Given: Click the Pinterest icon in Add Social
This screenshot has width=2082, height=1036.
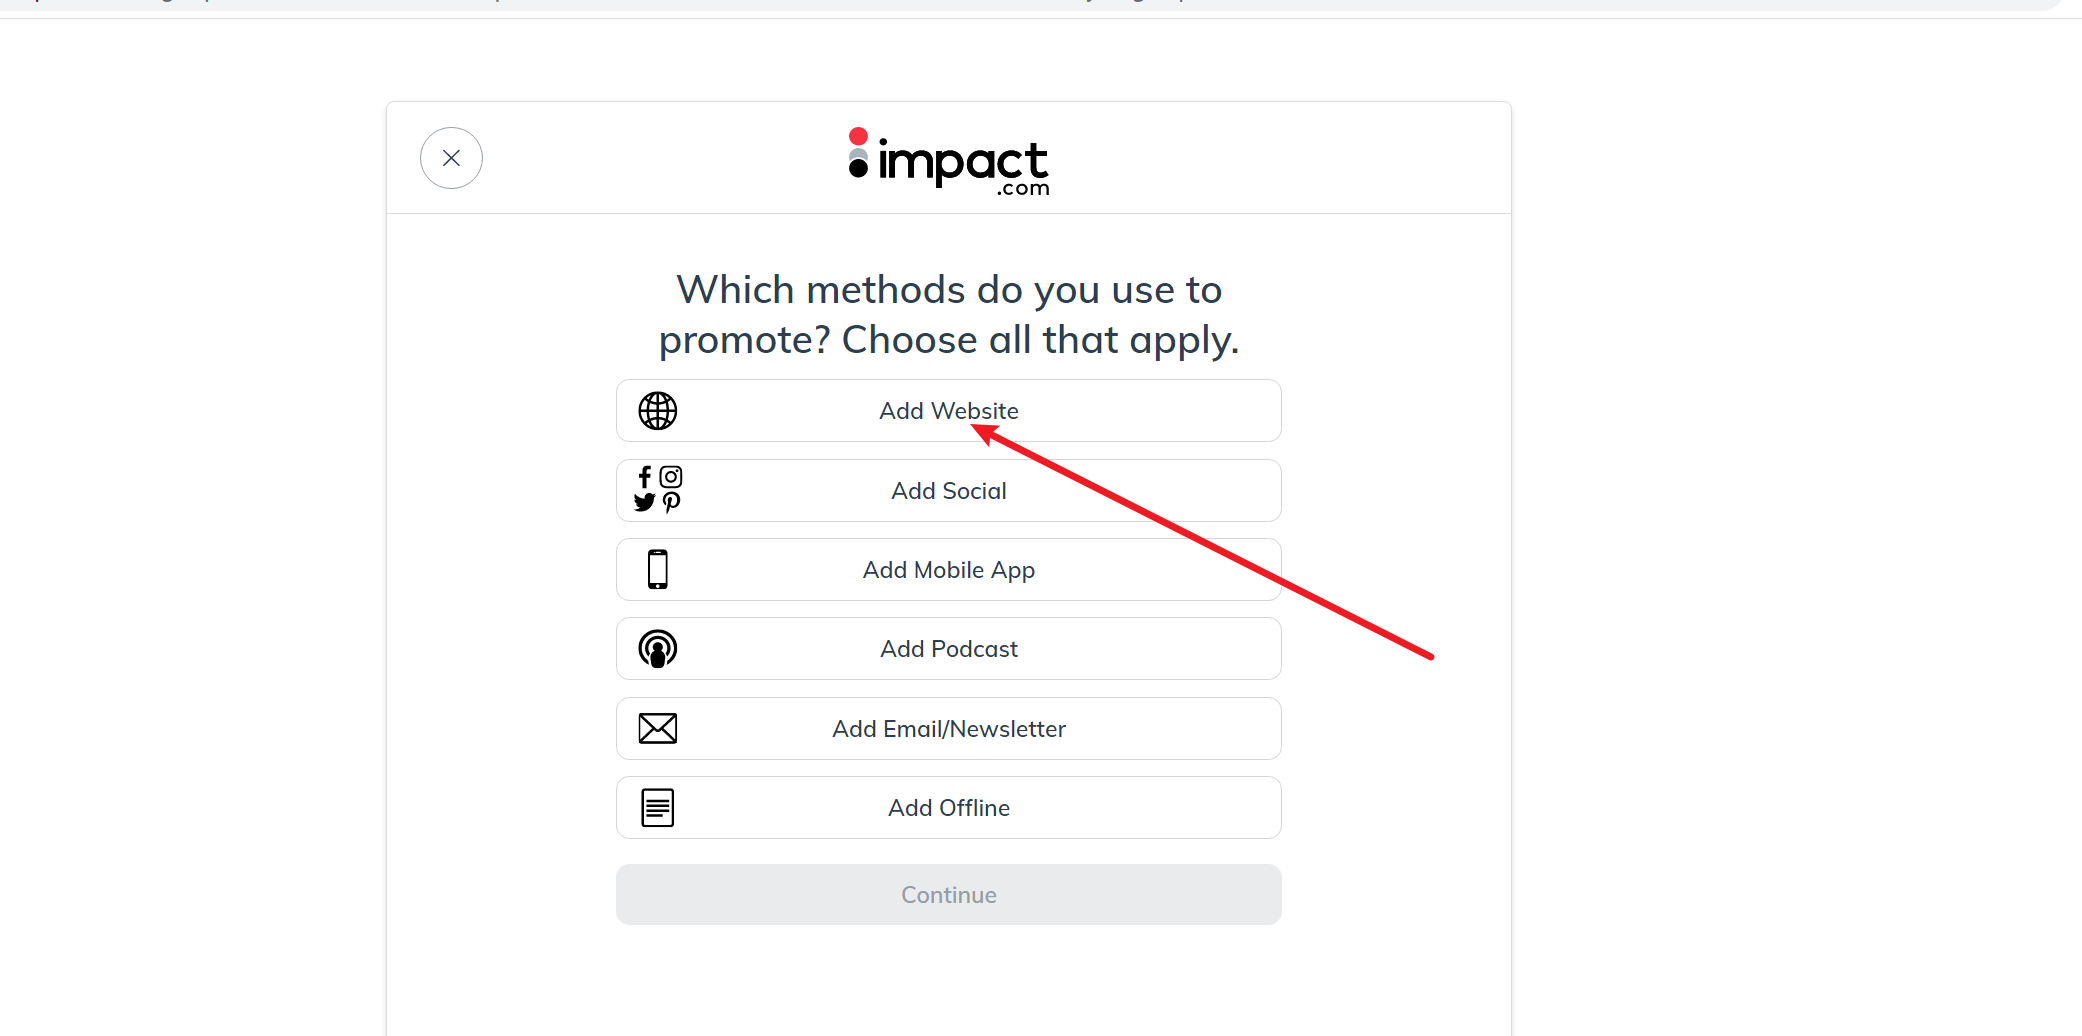Looking at the screenshot, I should [672, 502].
